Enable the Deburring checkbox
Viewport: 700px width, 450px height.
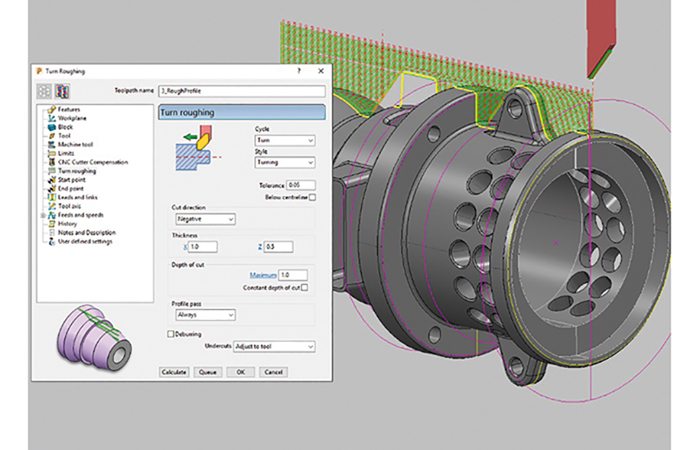pos(170,334)
